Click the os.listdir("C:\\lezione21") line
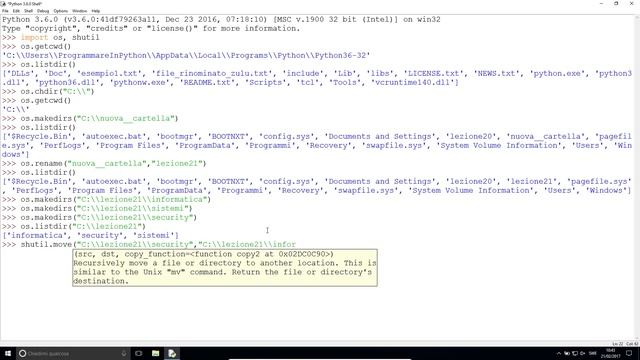 tap(74, 226)
